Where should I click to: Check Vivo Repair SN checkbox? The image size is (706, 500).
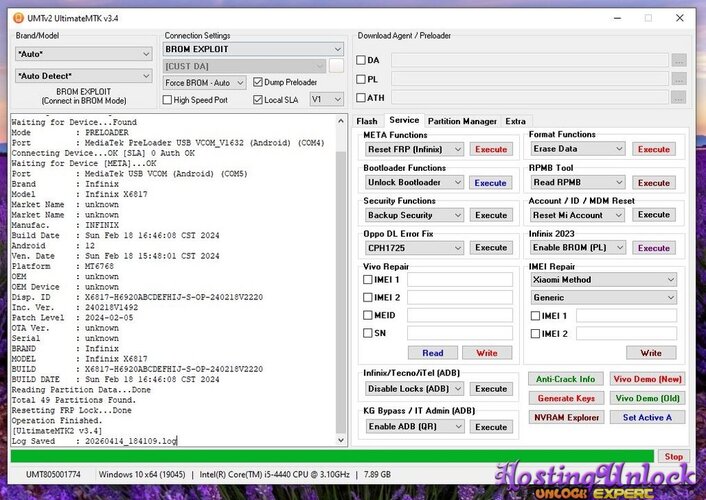coord(367,333)
